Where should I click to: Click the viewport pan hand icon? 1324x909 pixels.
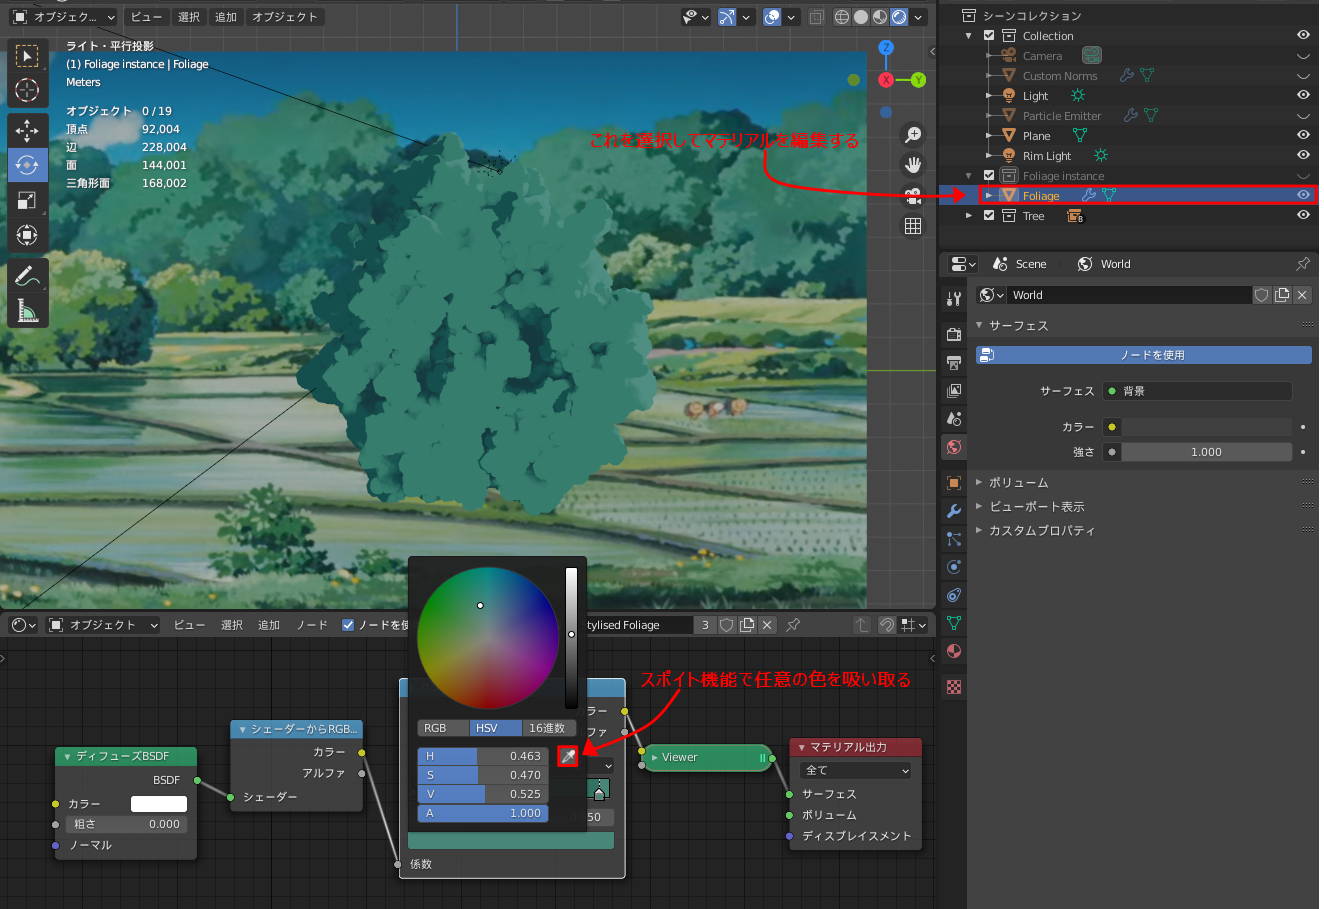tap(912, 165)
